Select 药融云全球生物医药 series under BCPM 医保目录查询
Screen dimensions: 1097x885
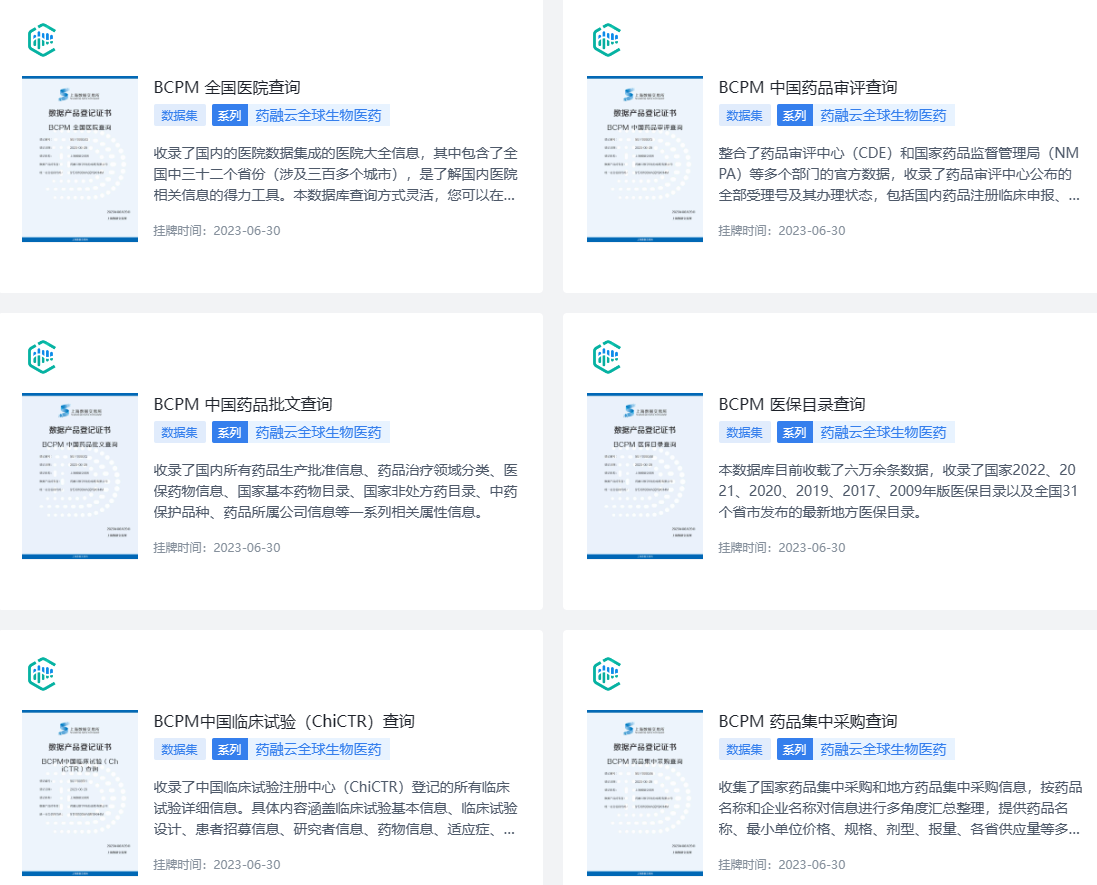(883, 433)
